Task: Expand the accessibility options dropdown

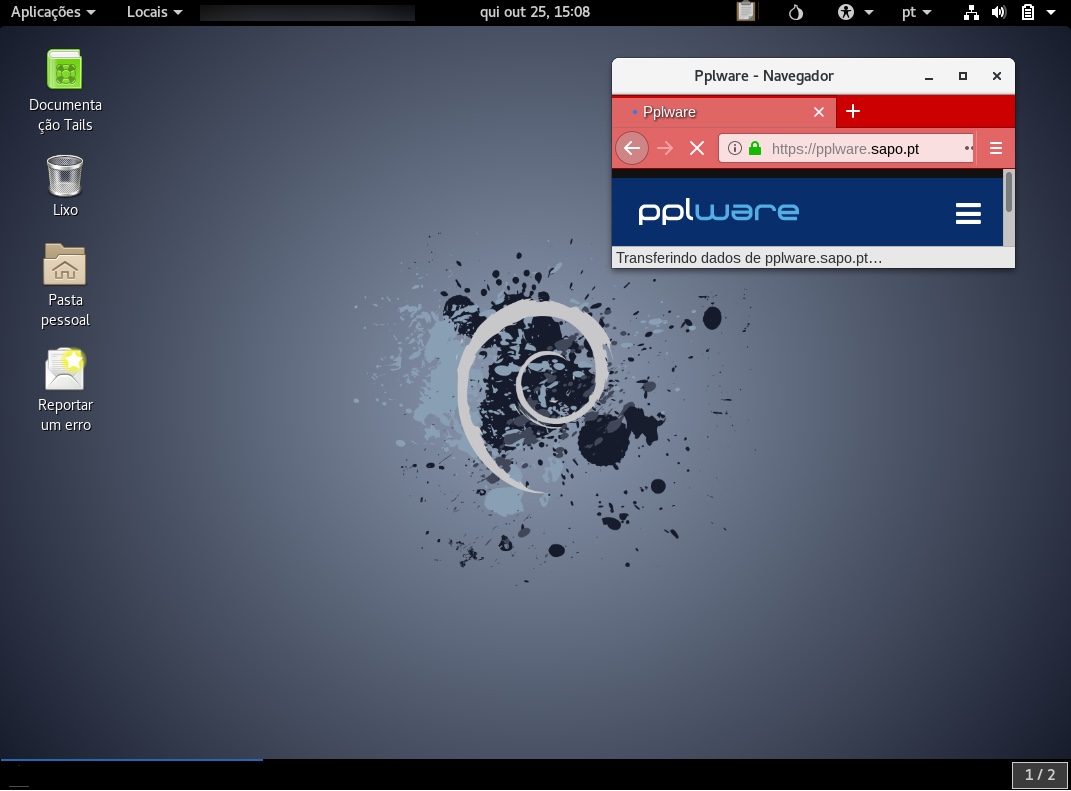Action: pos(851,12)
